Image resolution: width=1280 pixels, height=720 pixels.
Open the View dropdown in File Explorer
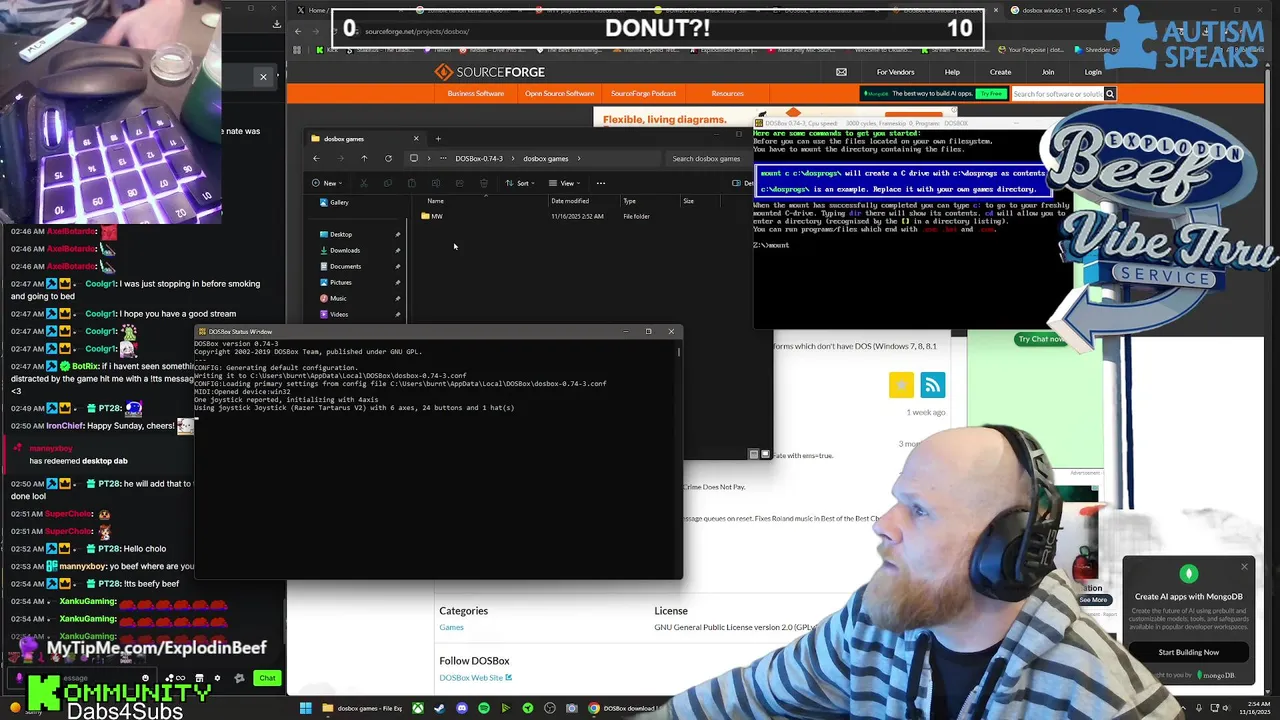tap(566, 183)
